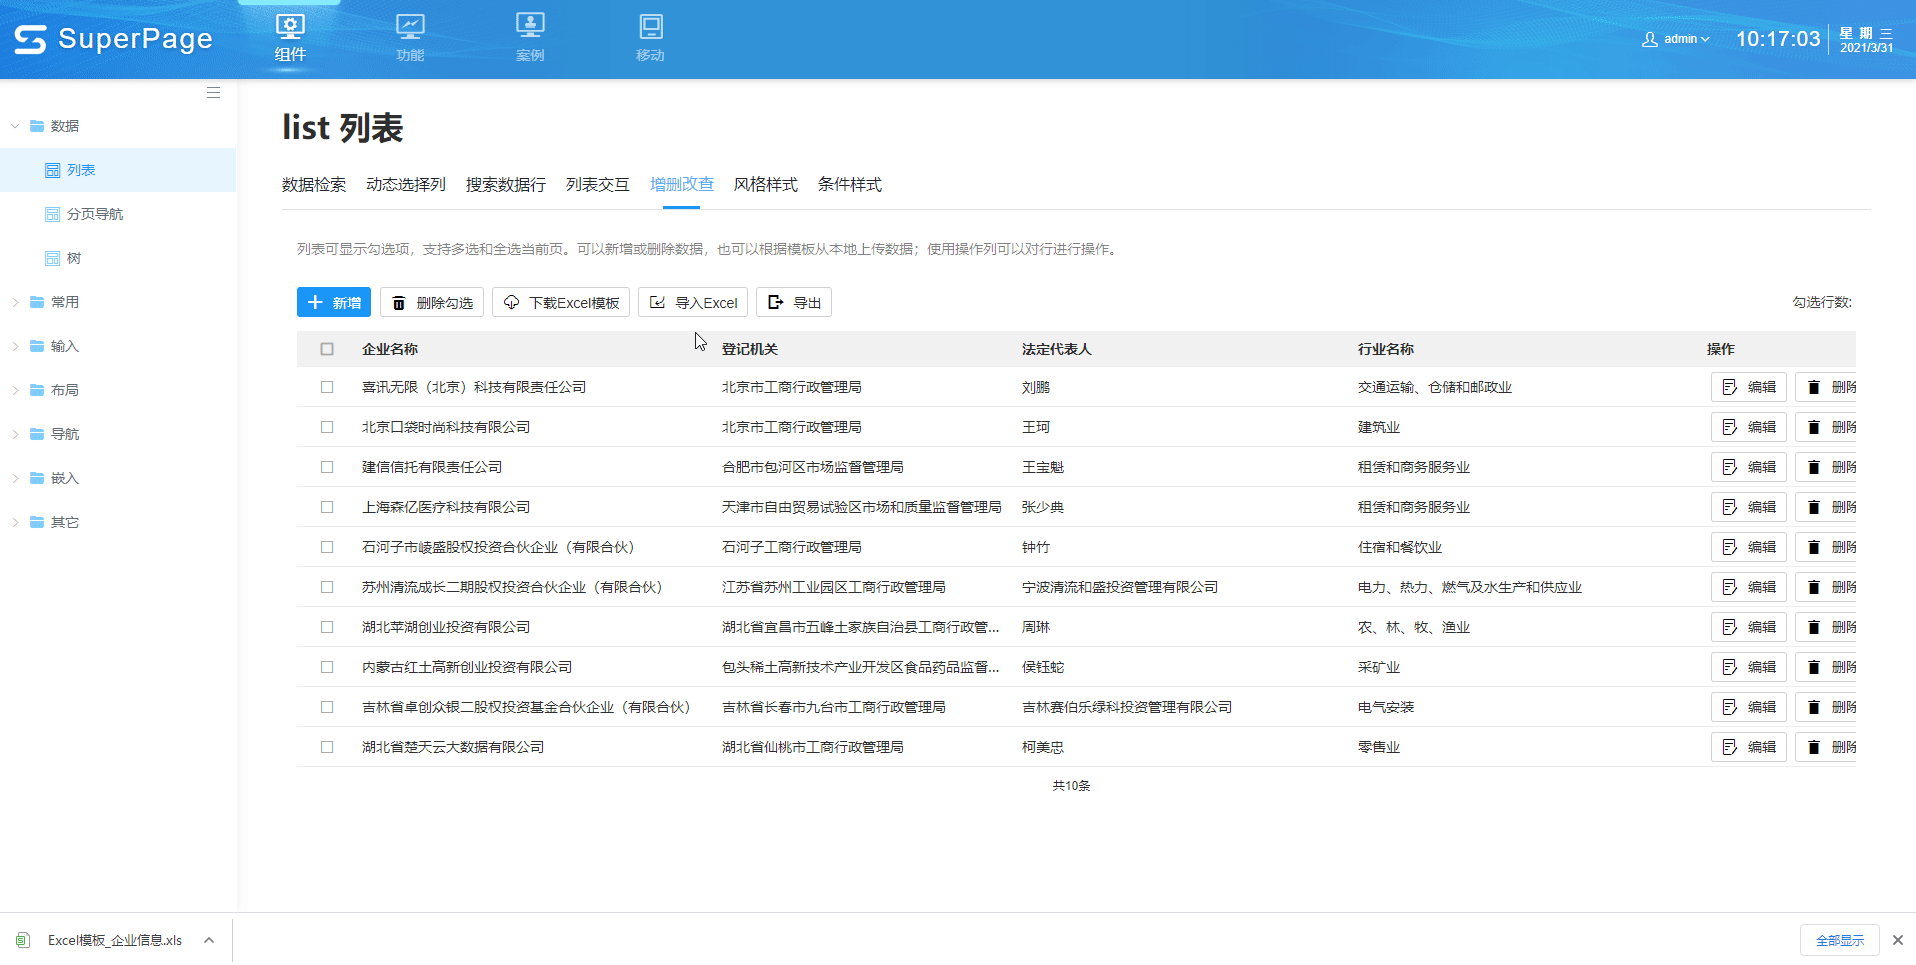Open the 案例 cases icon in header
1916x965 pixels.
[530, 38]
